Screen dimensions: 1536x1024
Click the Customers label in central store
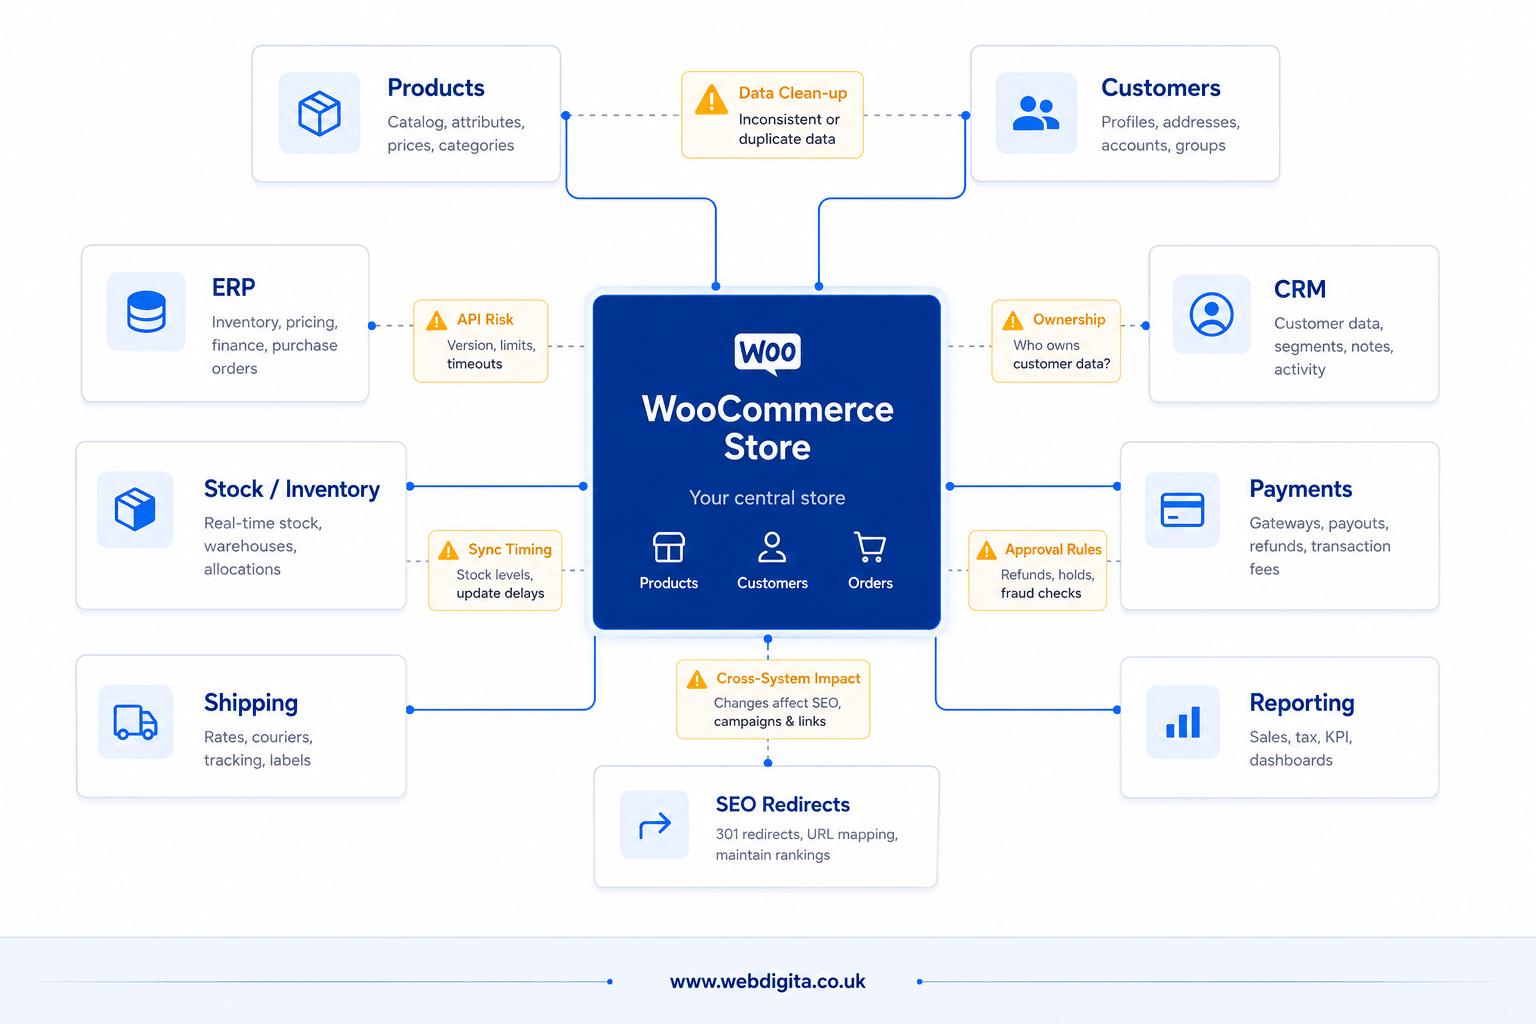[x=772, y=583]
